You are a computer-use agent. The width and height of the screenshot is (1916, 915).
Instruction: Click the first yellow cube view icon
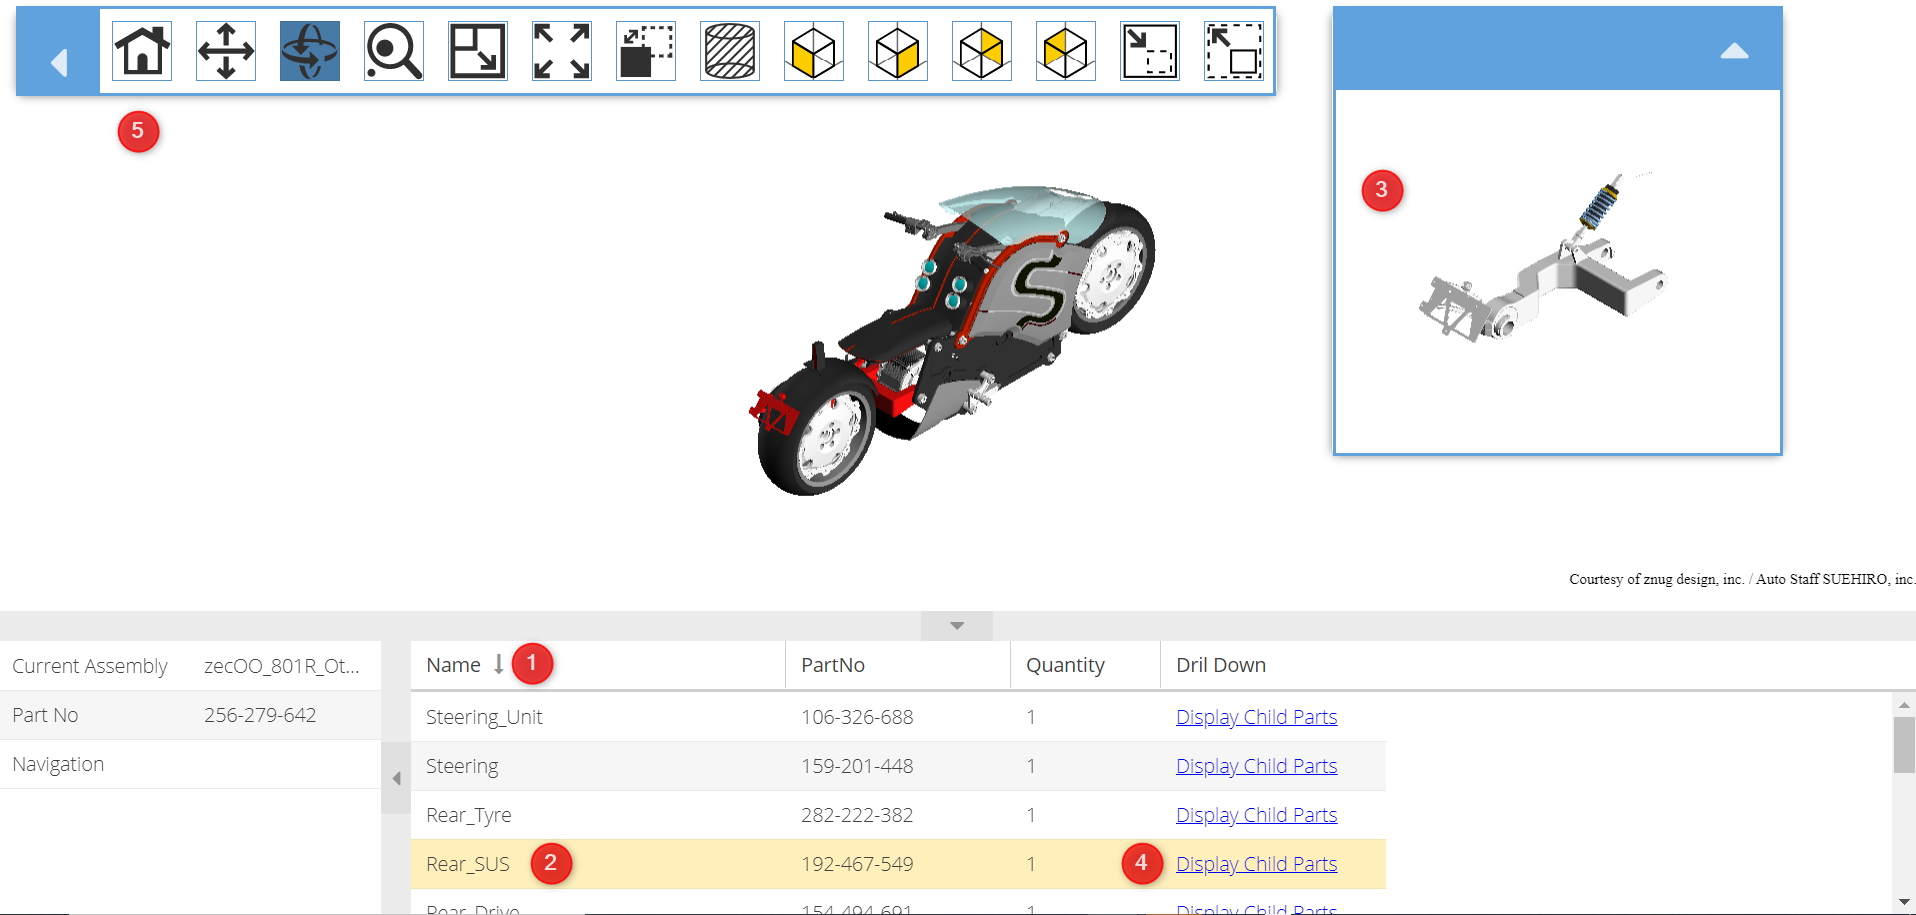[814, 51]
